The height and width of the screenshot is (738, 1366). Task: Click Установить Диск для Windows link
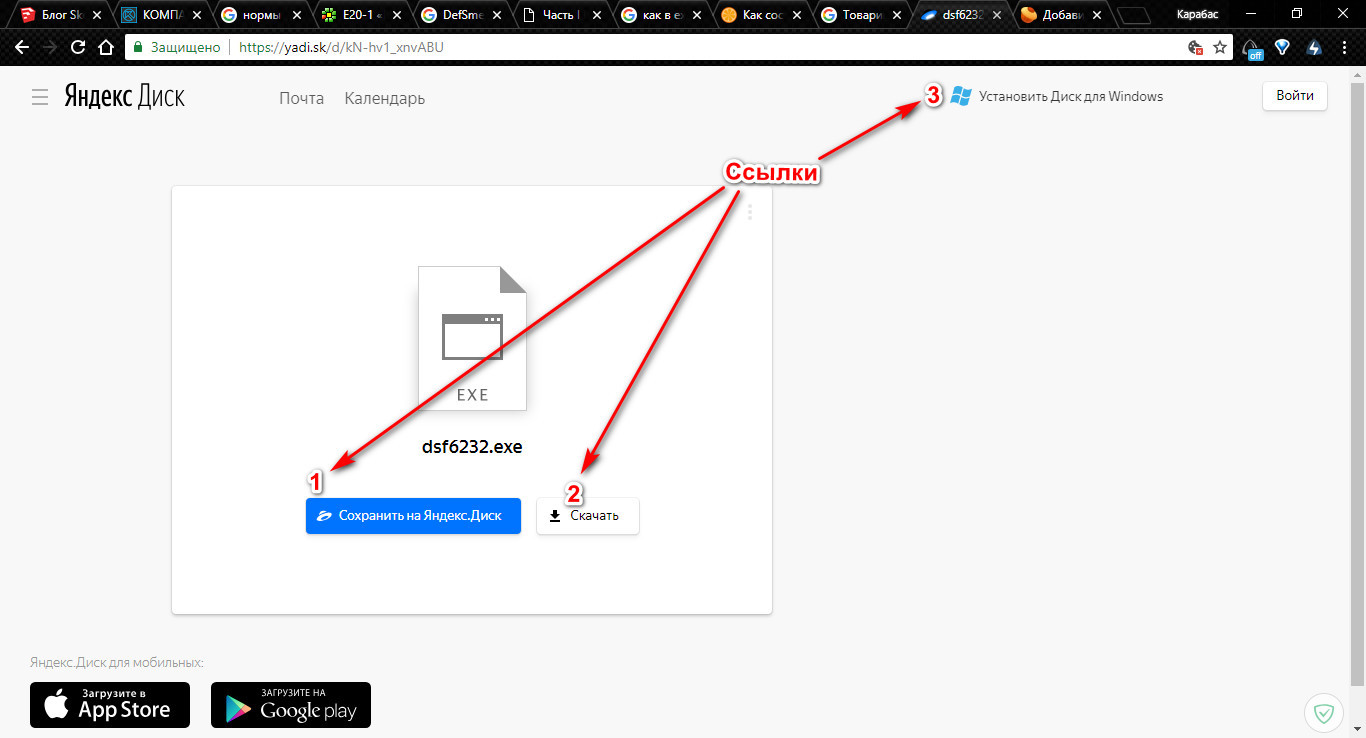click(x=1058, y=96)
